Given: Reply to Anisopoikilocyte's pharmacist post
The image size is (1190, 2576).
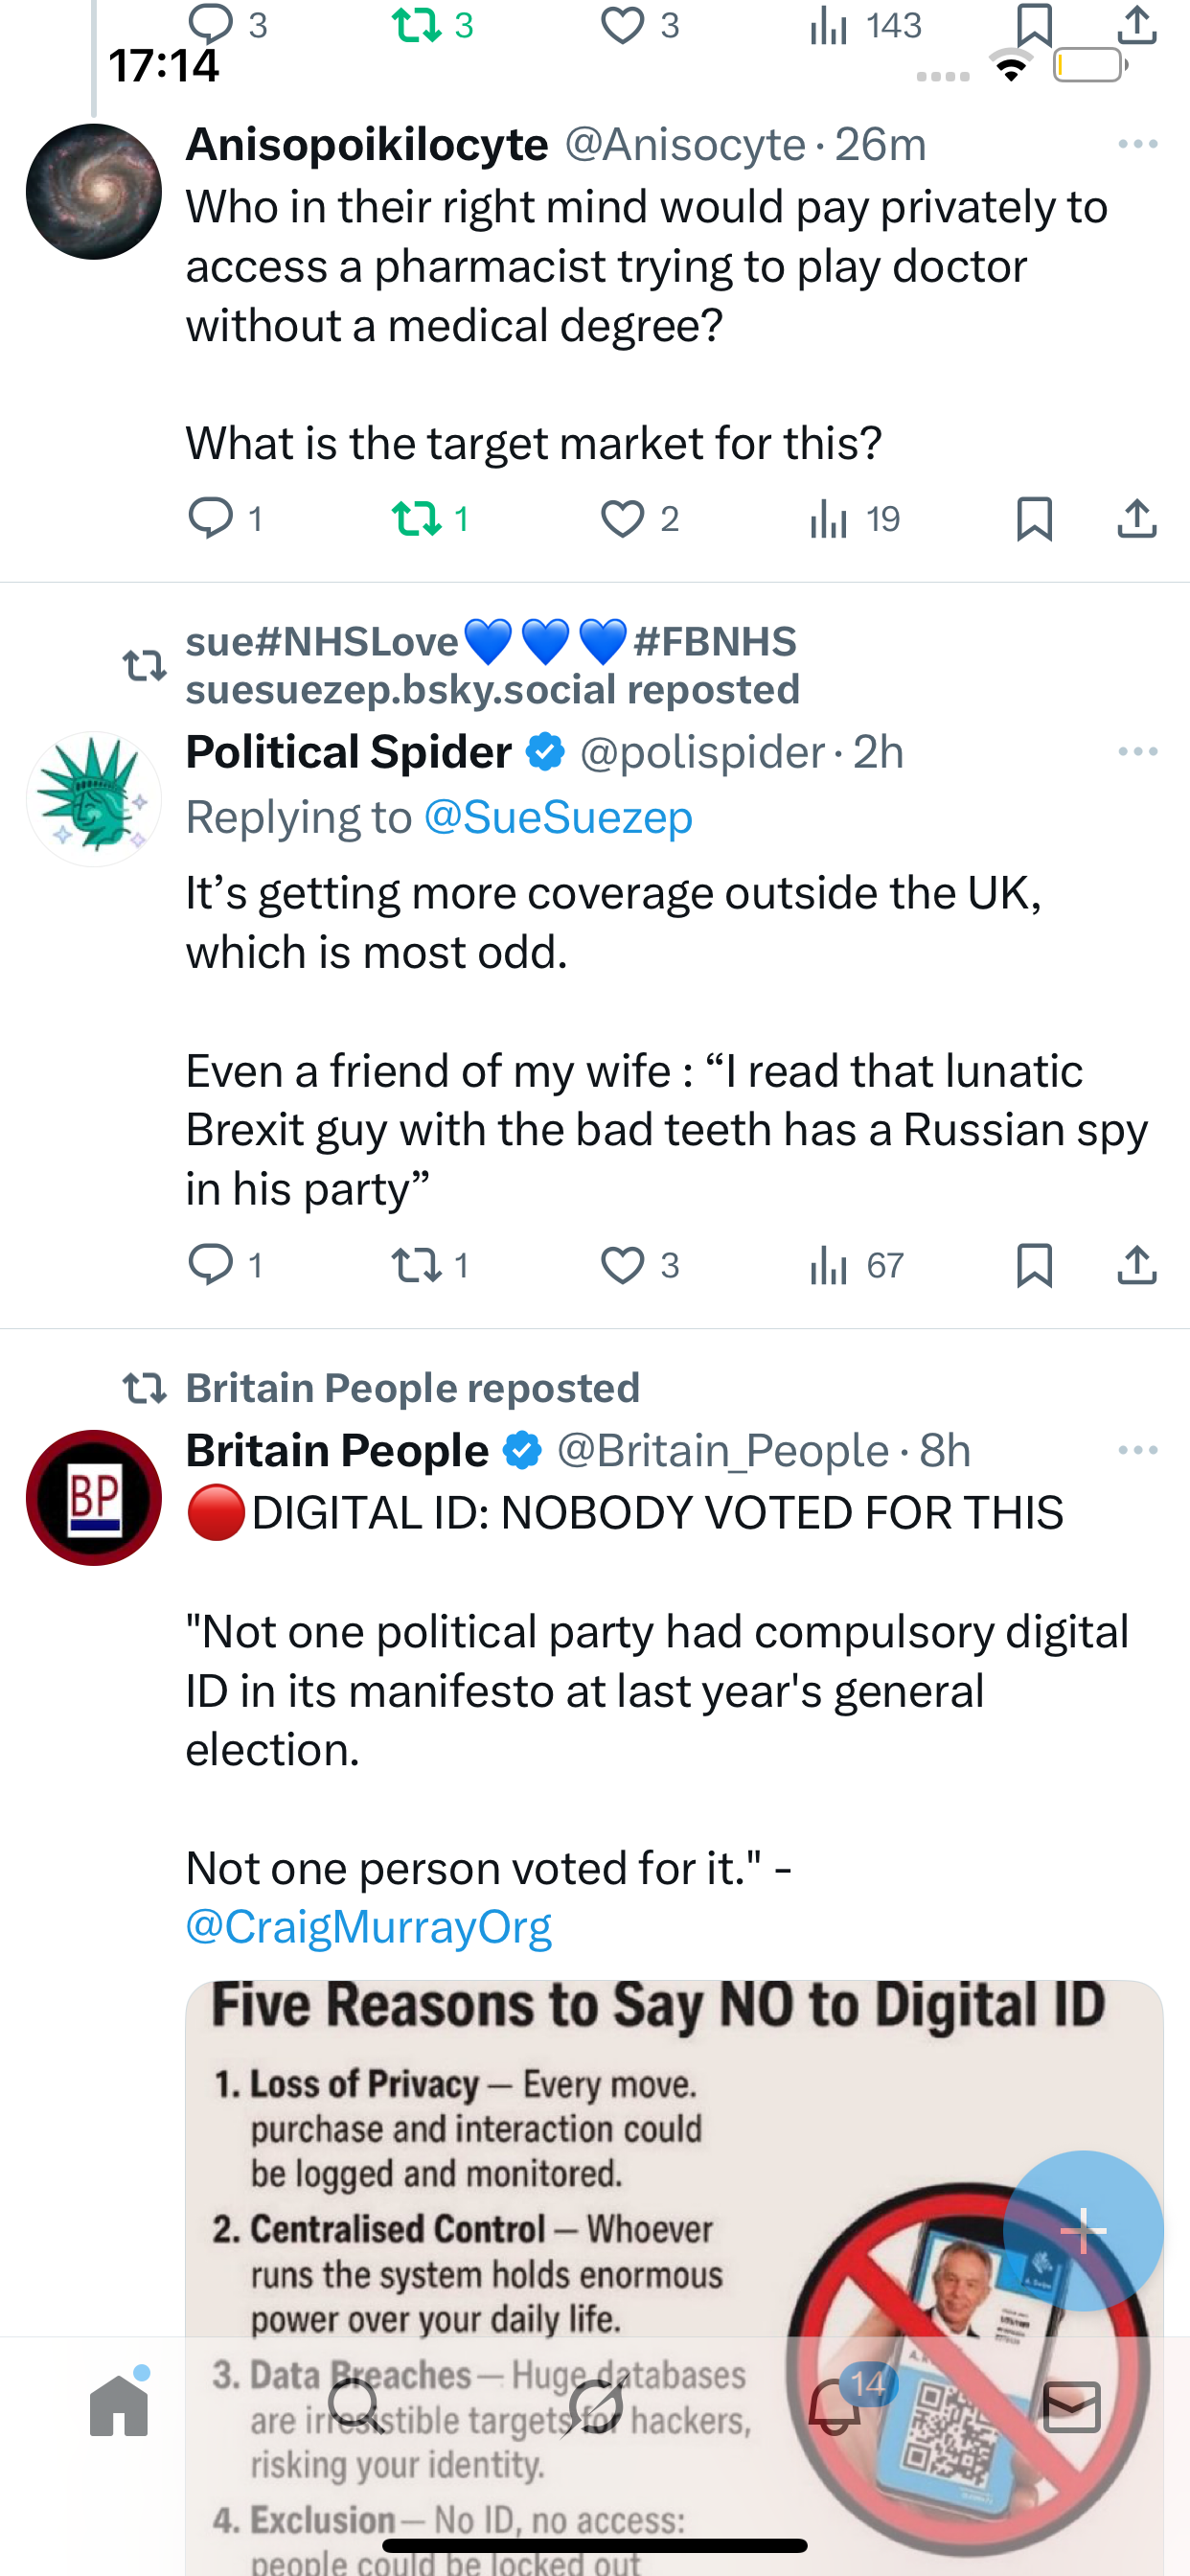Looking at the screenshot, I should click(211, 518).
